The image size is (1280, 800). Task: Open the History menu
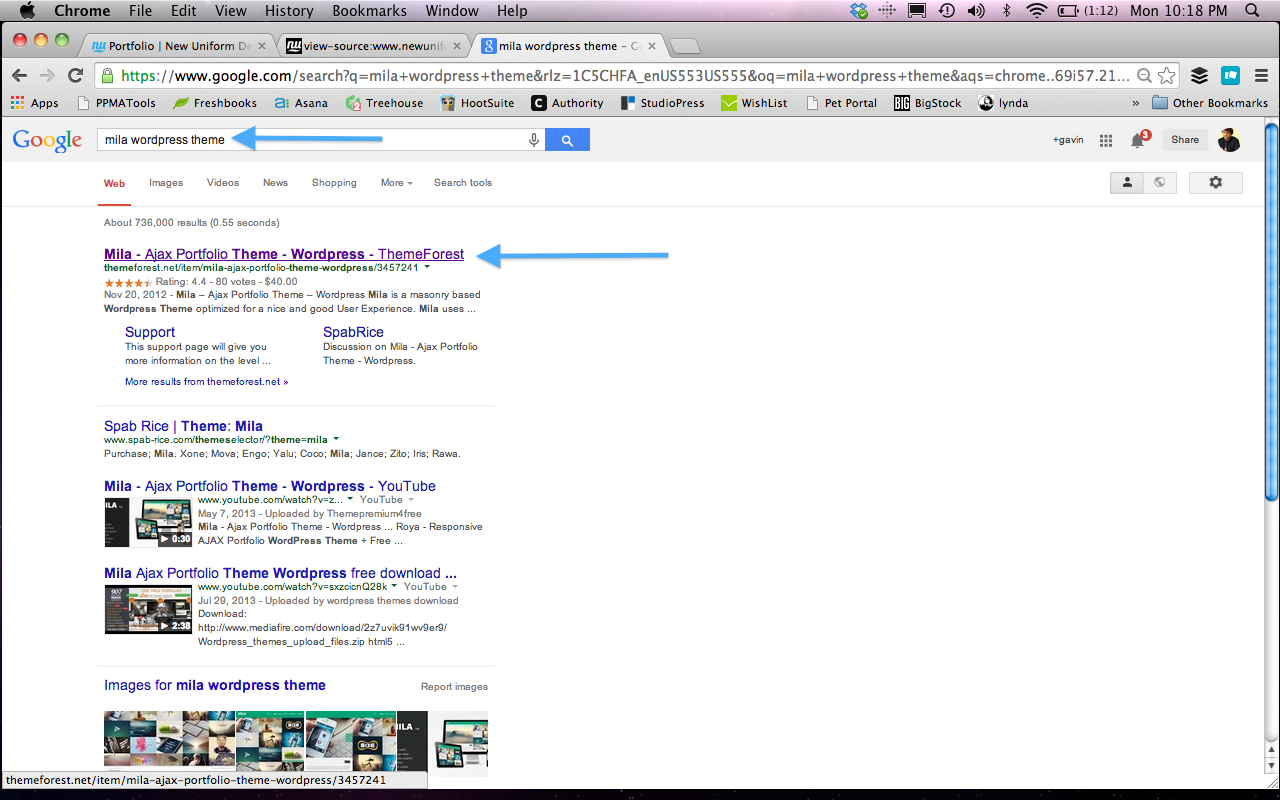pos(289,11)
